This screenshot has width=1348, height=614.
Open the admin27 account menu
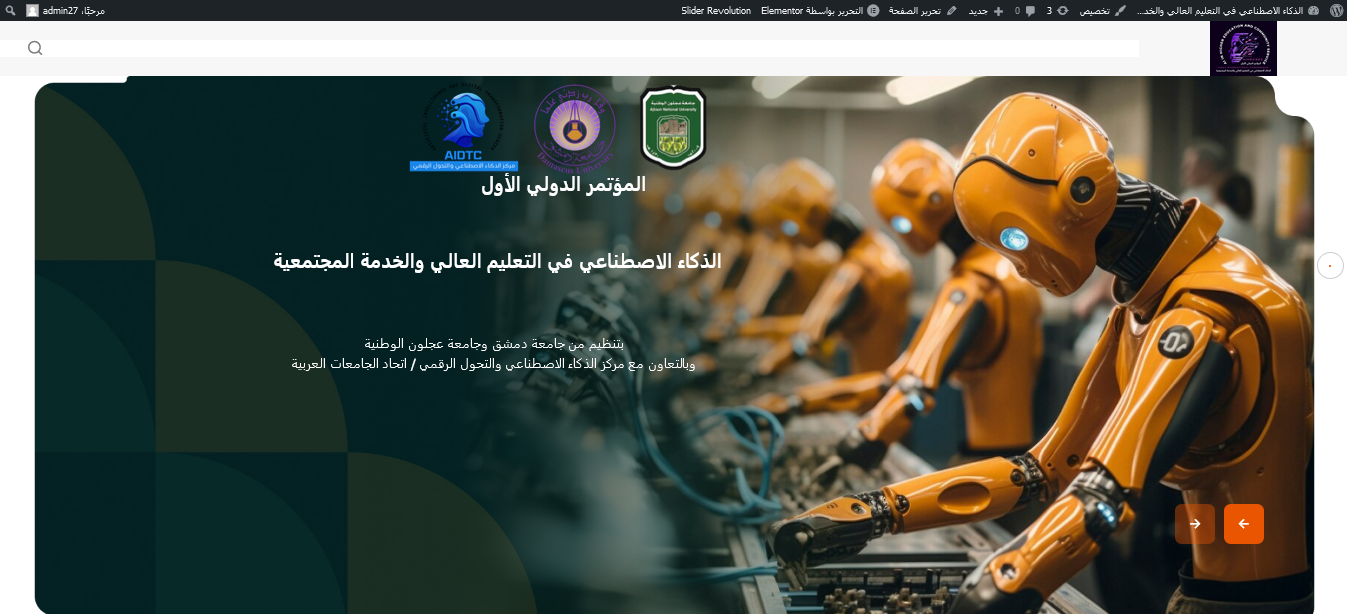point(65,10)
